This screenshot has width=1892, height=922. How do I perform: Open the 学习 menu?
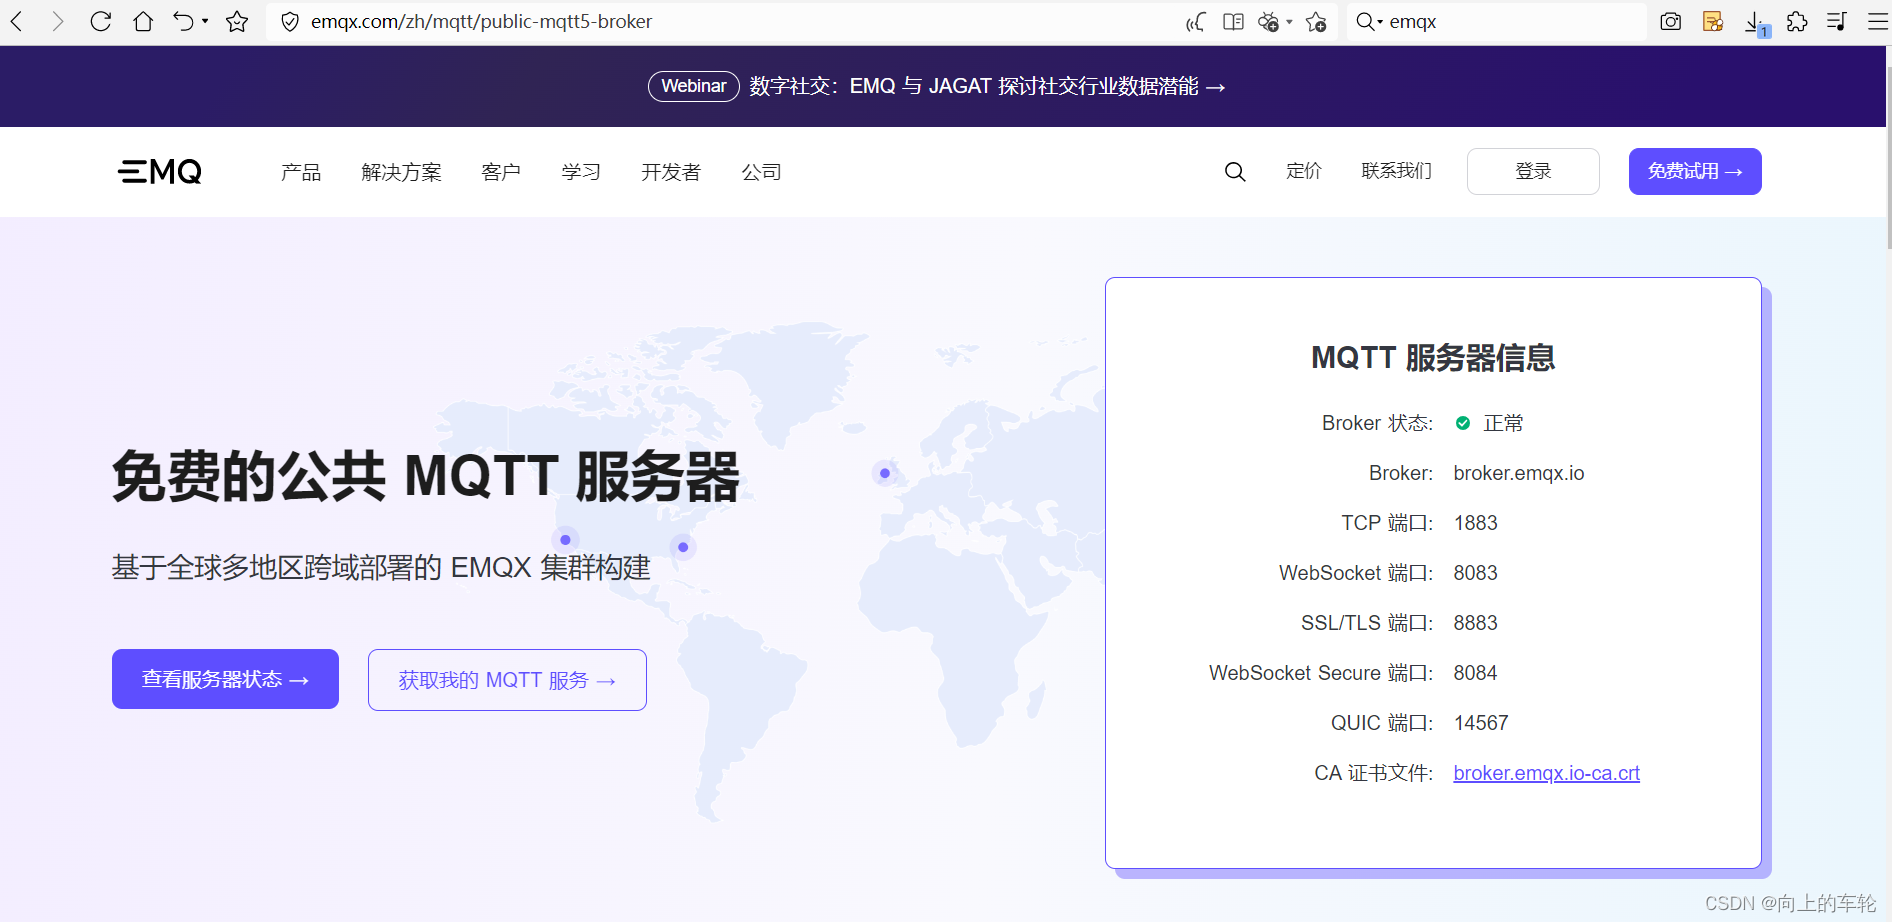pyautogui.click(x=581, y=172)
